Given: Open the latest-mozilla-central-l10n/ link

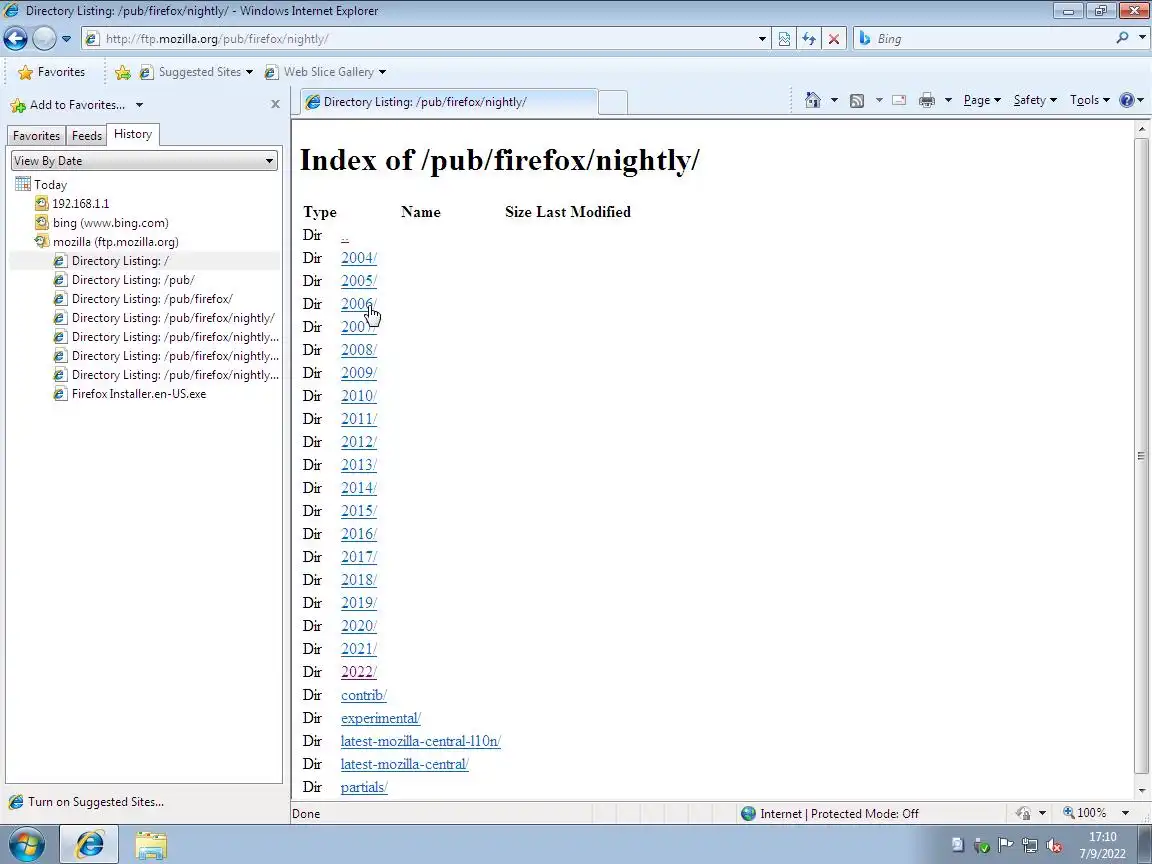Looking at the screenshot, I should pos(420,741).
